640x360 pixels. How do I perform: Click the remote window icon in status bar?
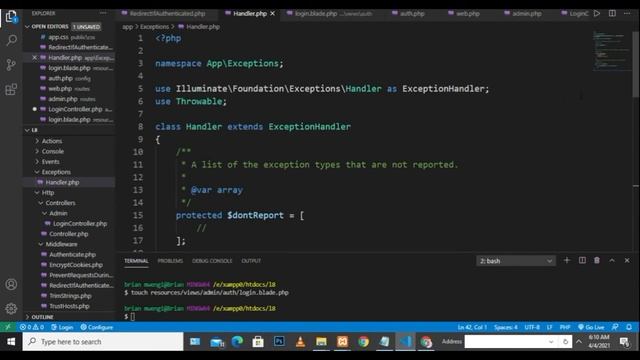pos(8,327)
